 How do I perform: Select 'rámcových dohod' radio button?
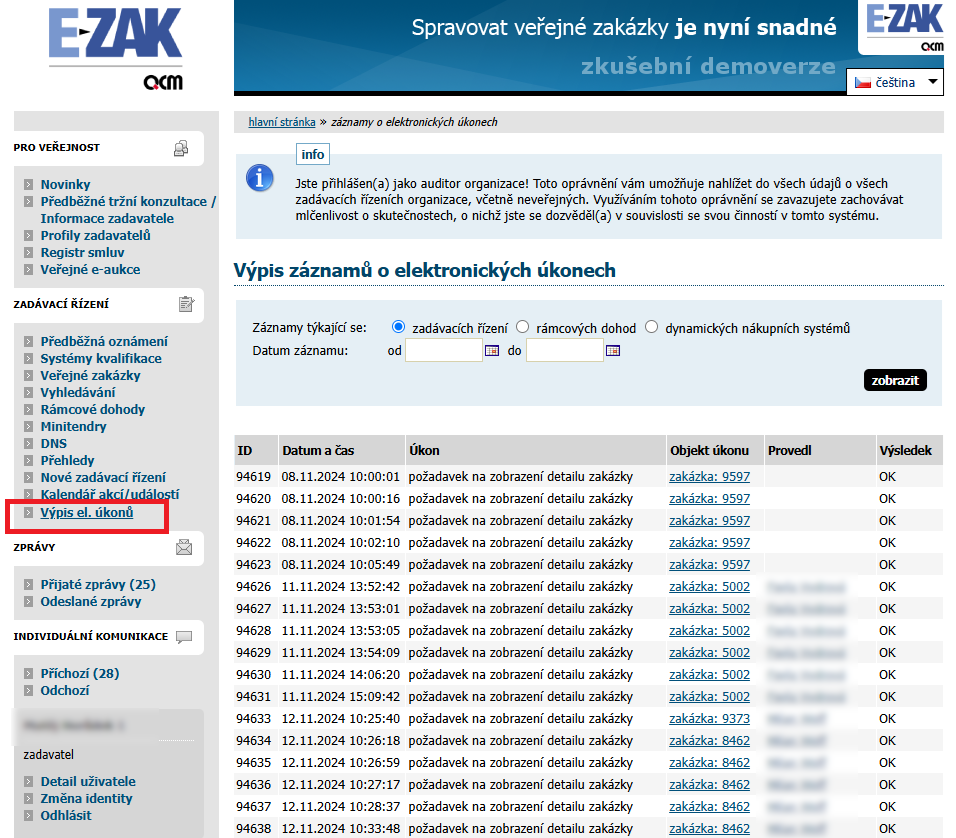click(x=523, y=327)
